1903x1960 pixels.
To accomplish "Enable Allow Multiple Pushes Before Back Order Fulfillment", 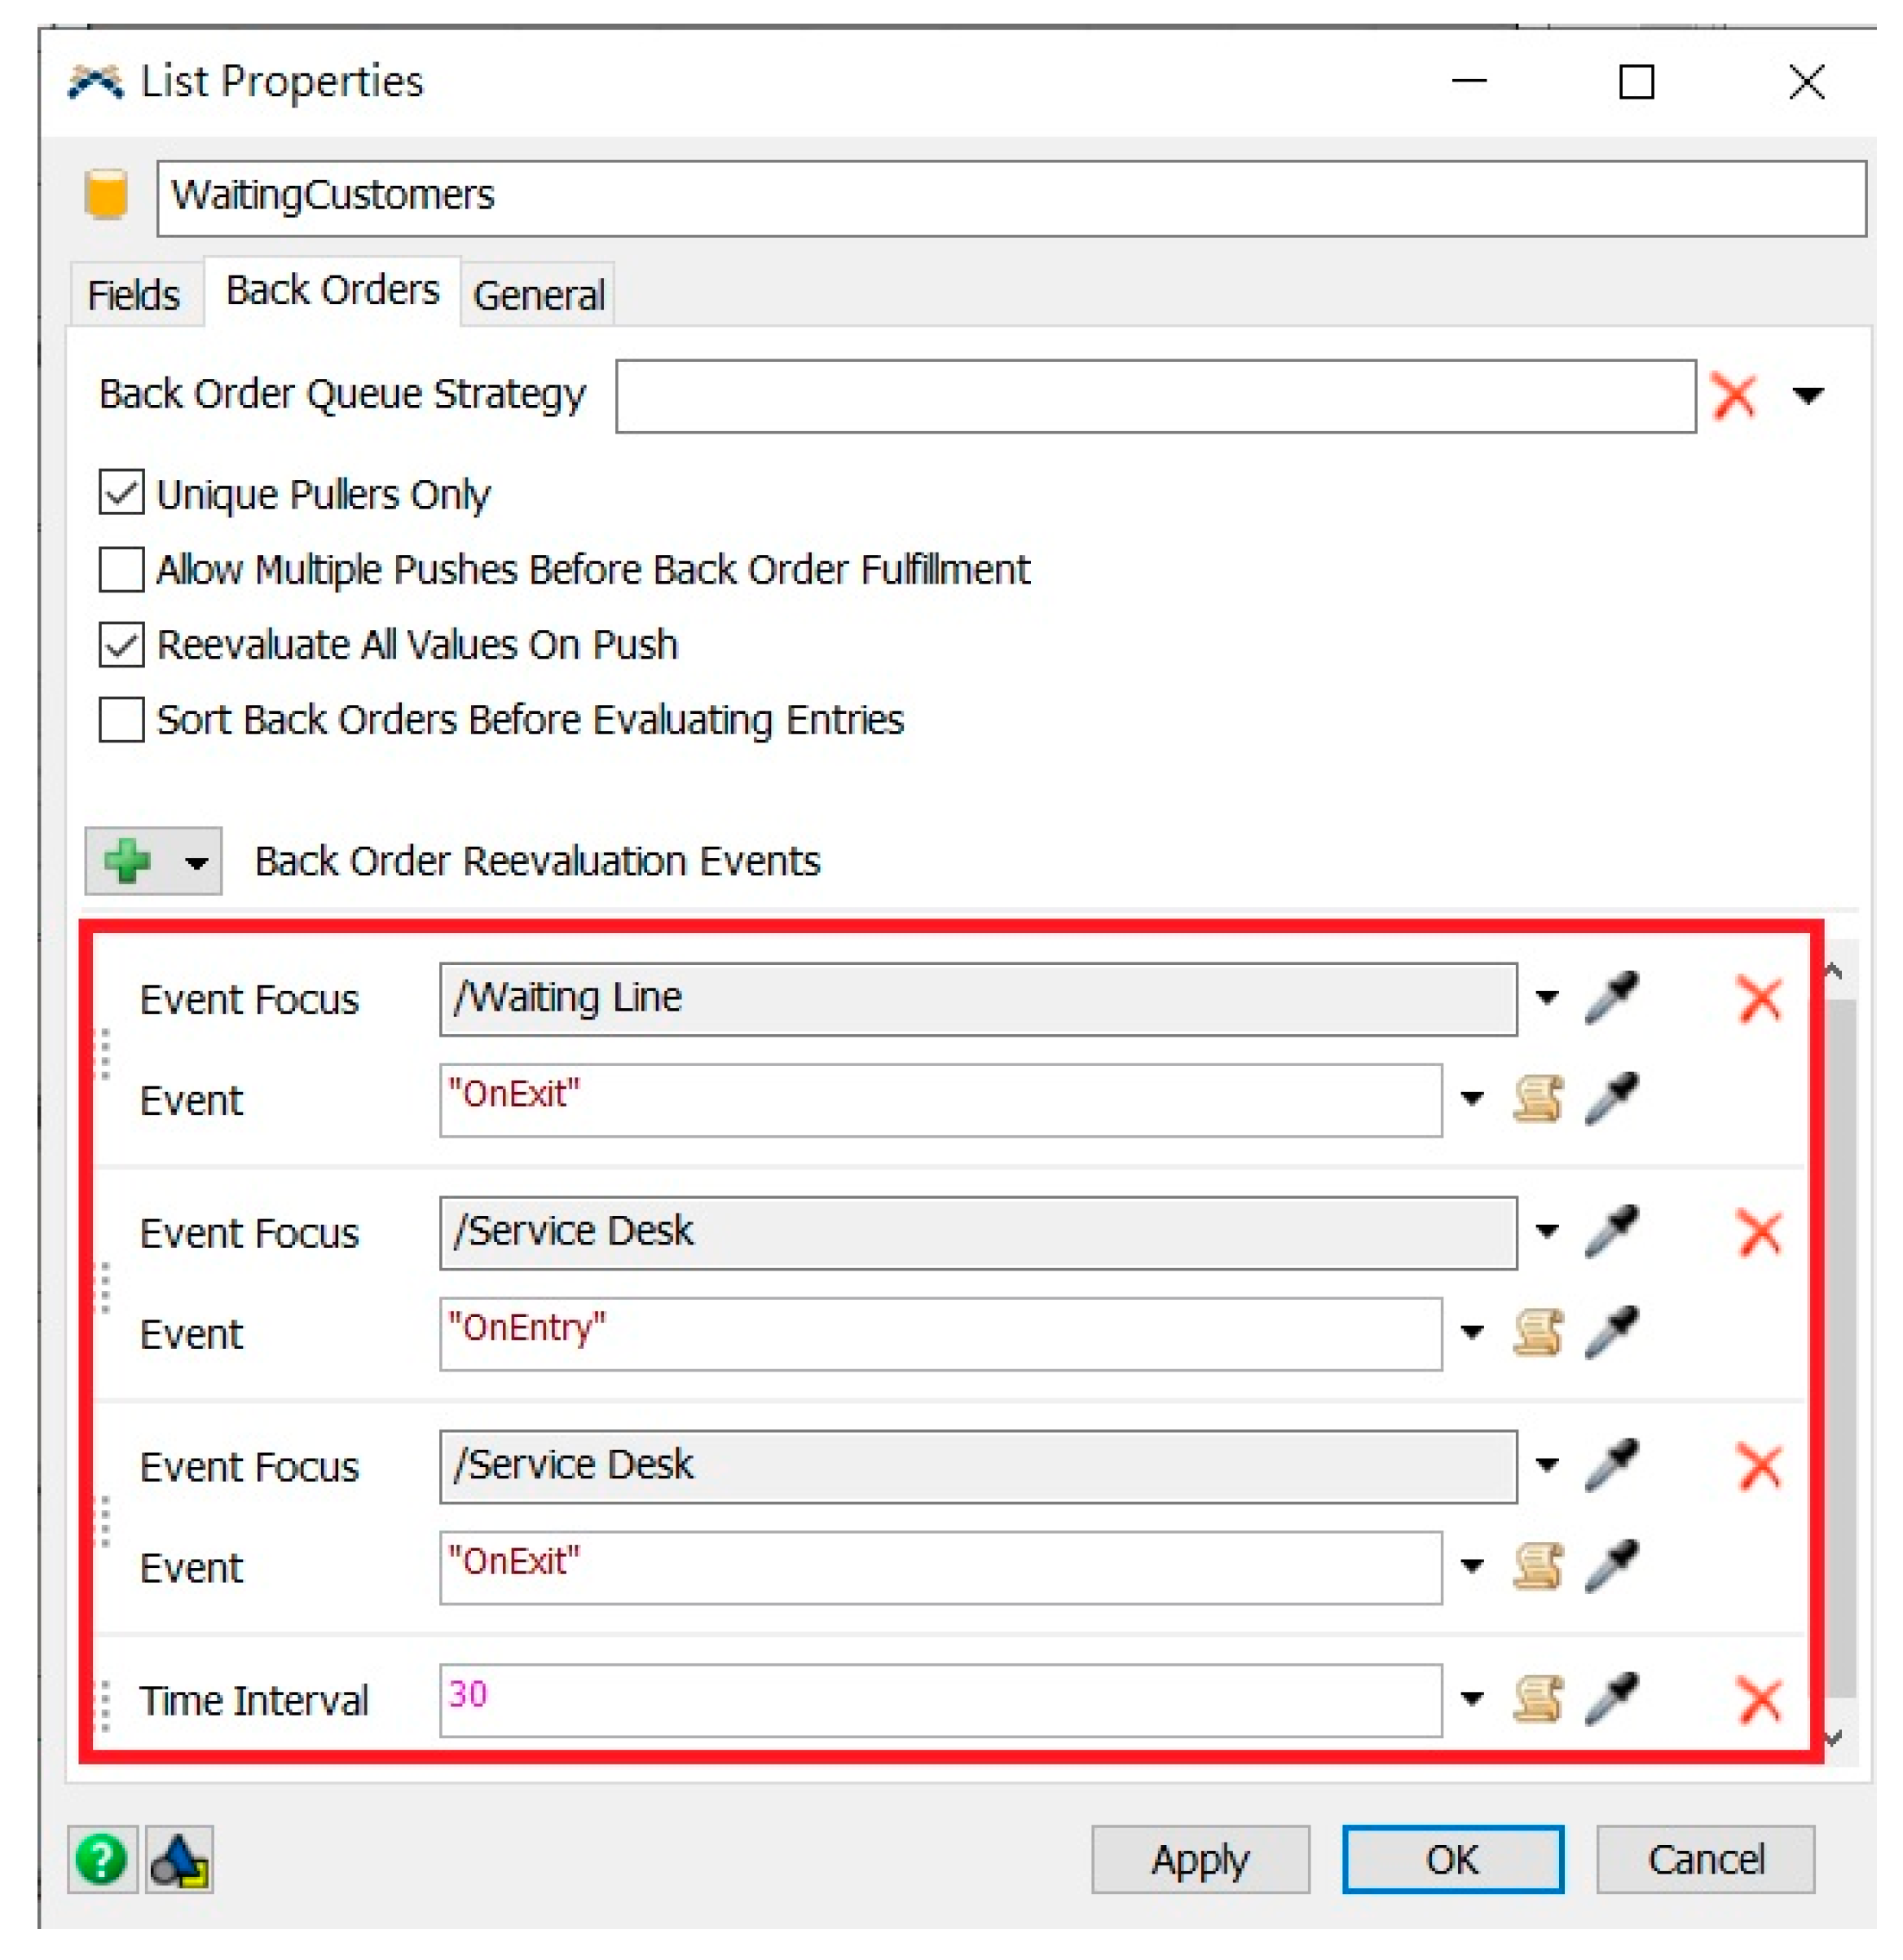I will pyautogui.click(x=121, y=569).
